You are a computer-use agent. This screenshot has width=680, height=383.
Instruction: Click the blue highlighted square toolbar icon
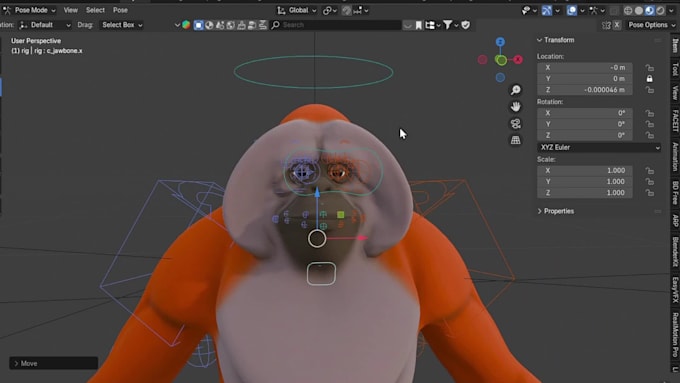pyautogui.click(x=199, y=25)
